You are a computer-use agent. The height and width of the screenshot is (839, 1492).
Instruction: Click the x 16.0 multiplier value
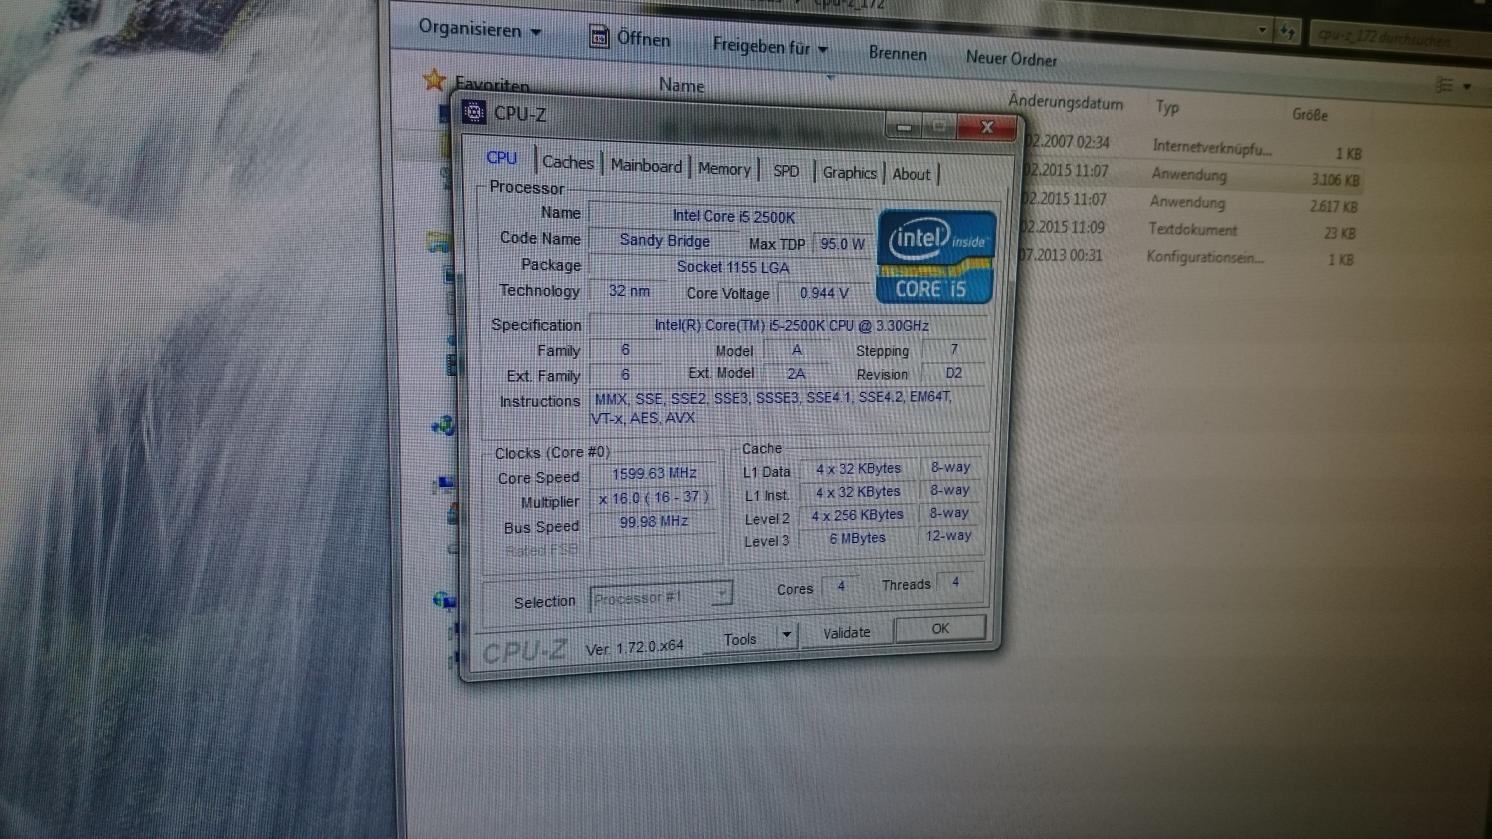coord(653,497)
